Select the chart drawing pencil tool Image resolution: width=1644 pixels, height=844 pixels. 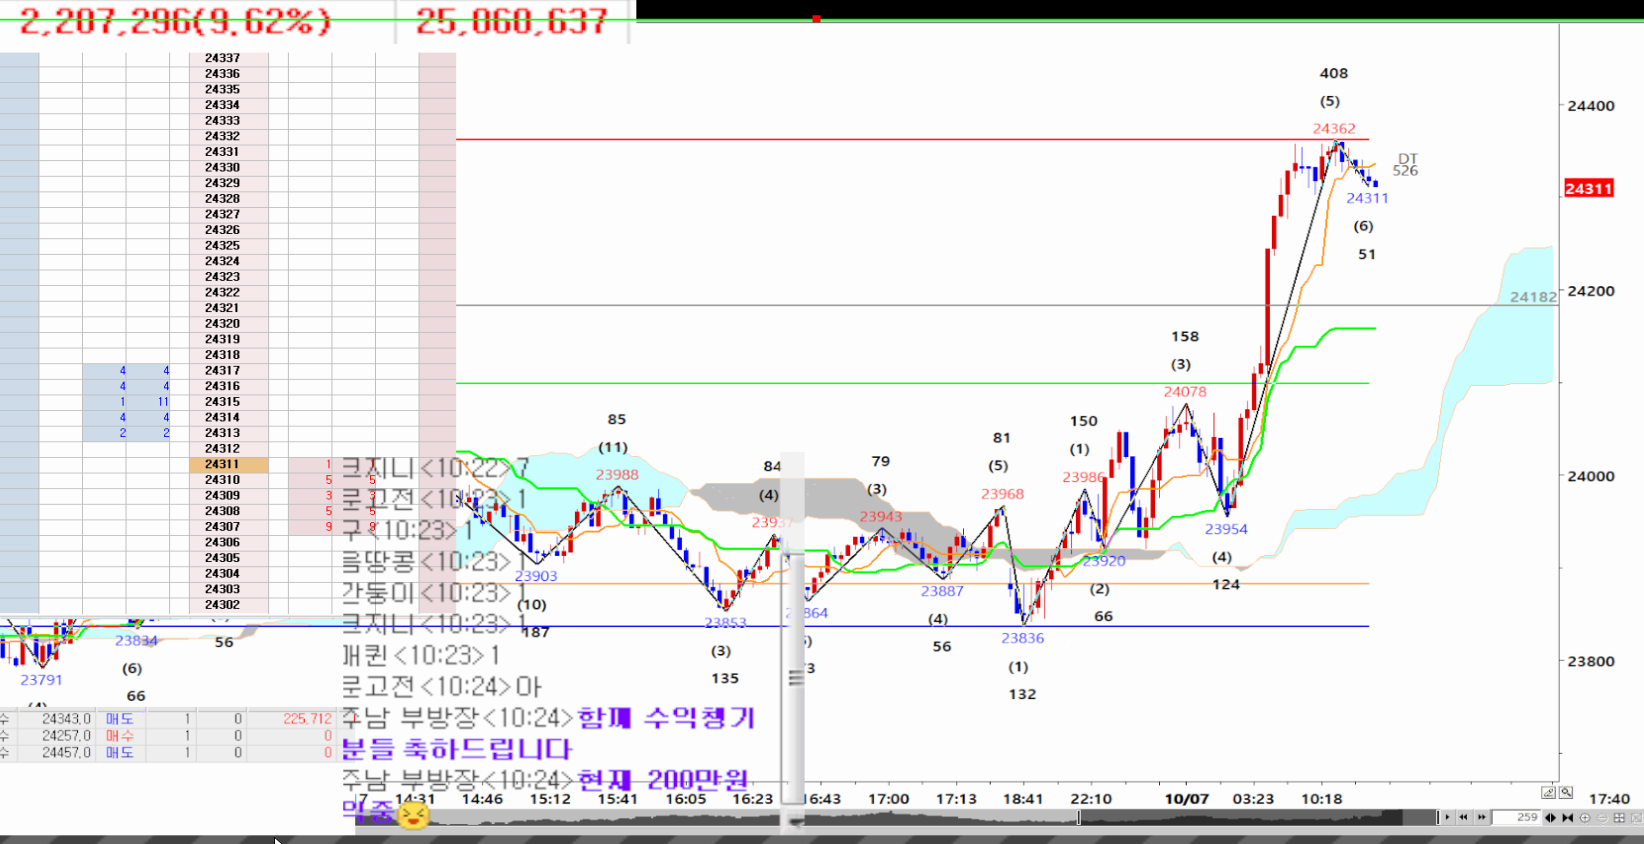[1548, 792]
